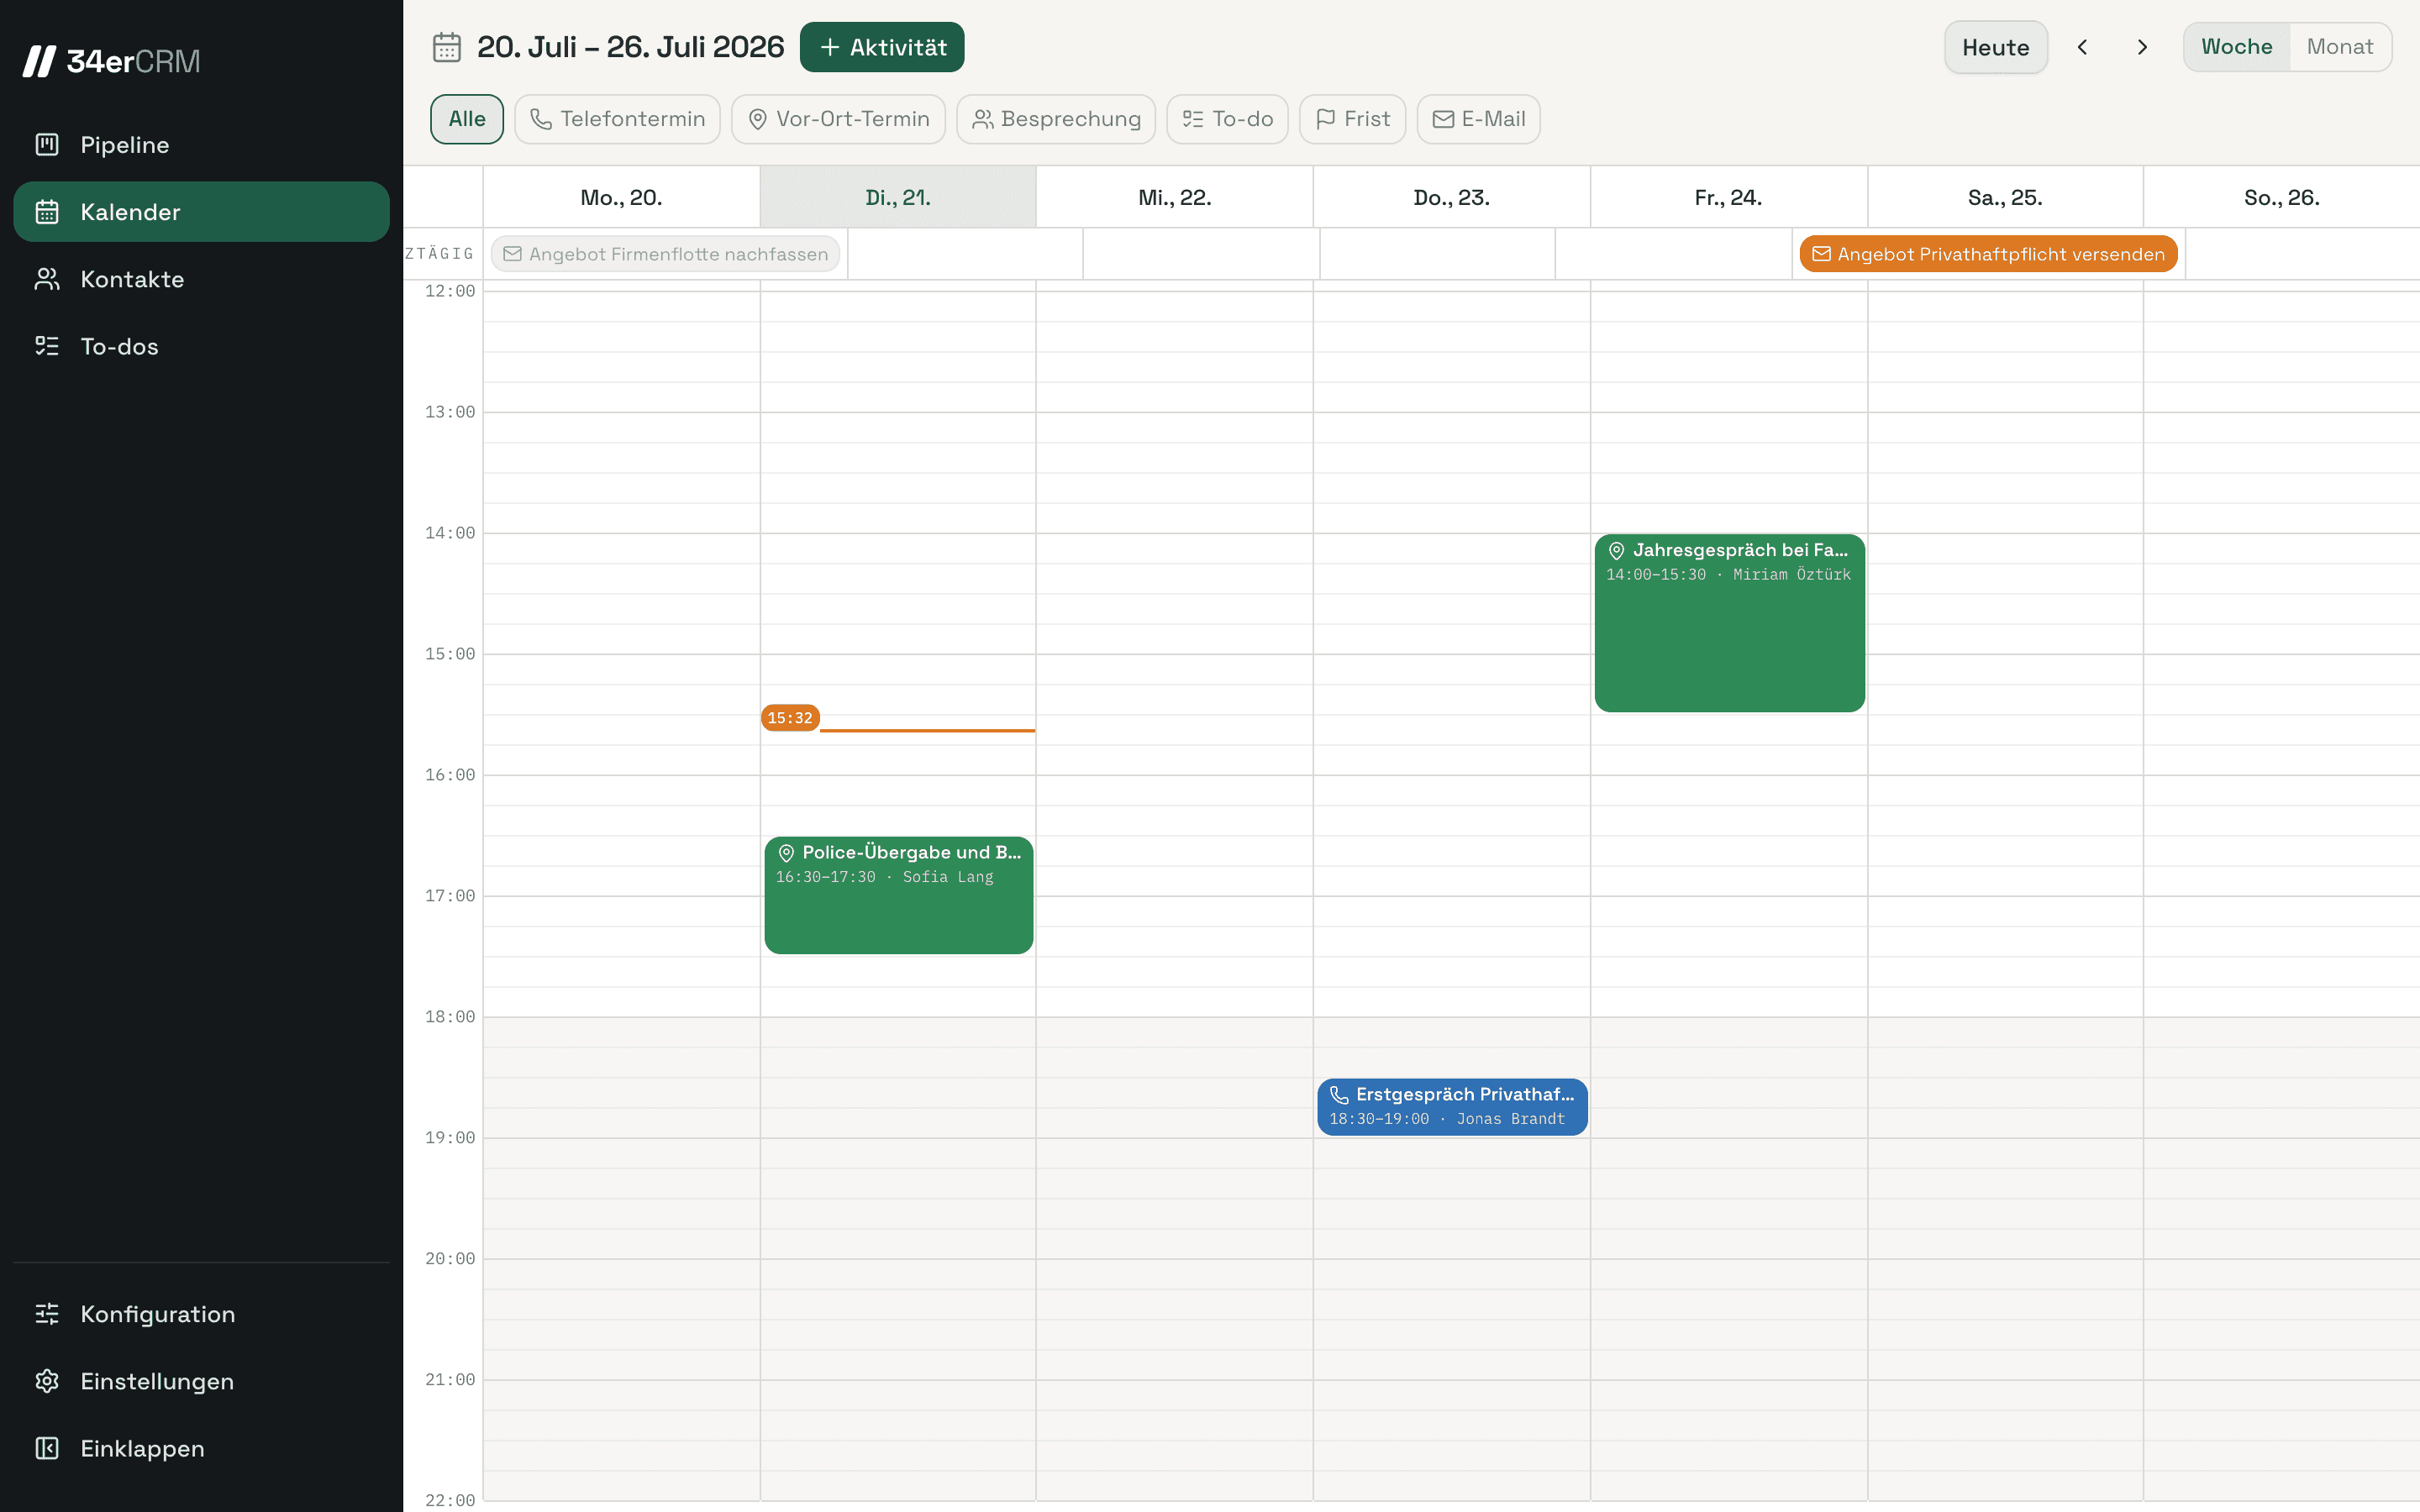Open the Erstgespräch call with Jonas Brandt
Viewport: 2420px width, 1512px height.
tap(1452, 1106)
